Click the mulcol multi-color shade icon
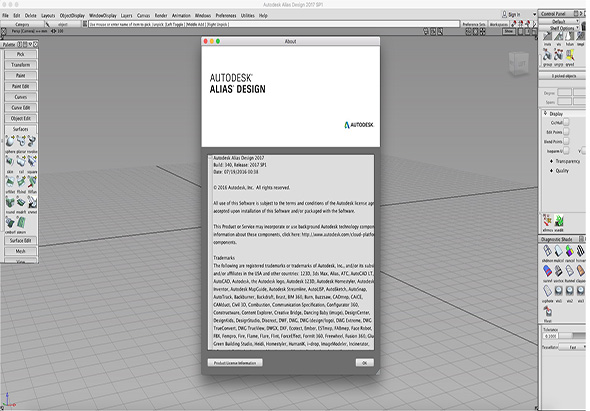 [558, 251]
